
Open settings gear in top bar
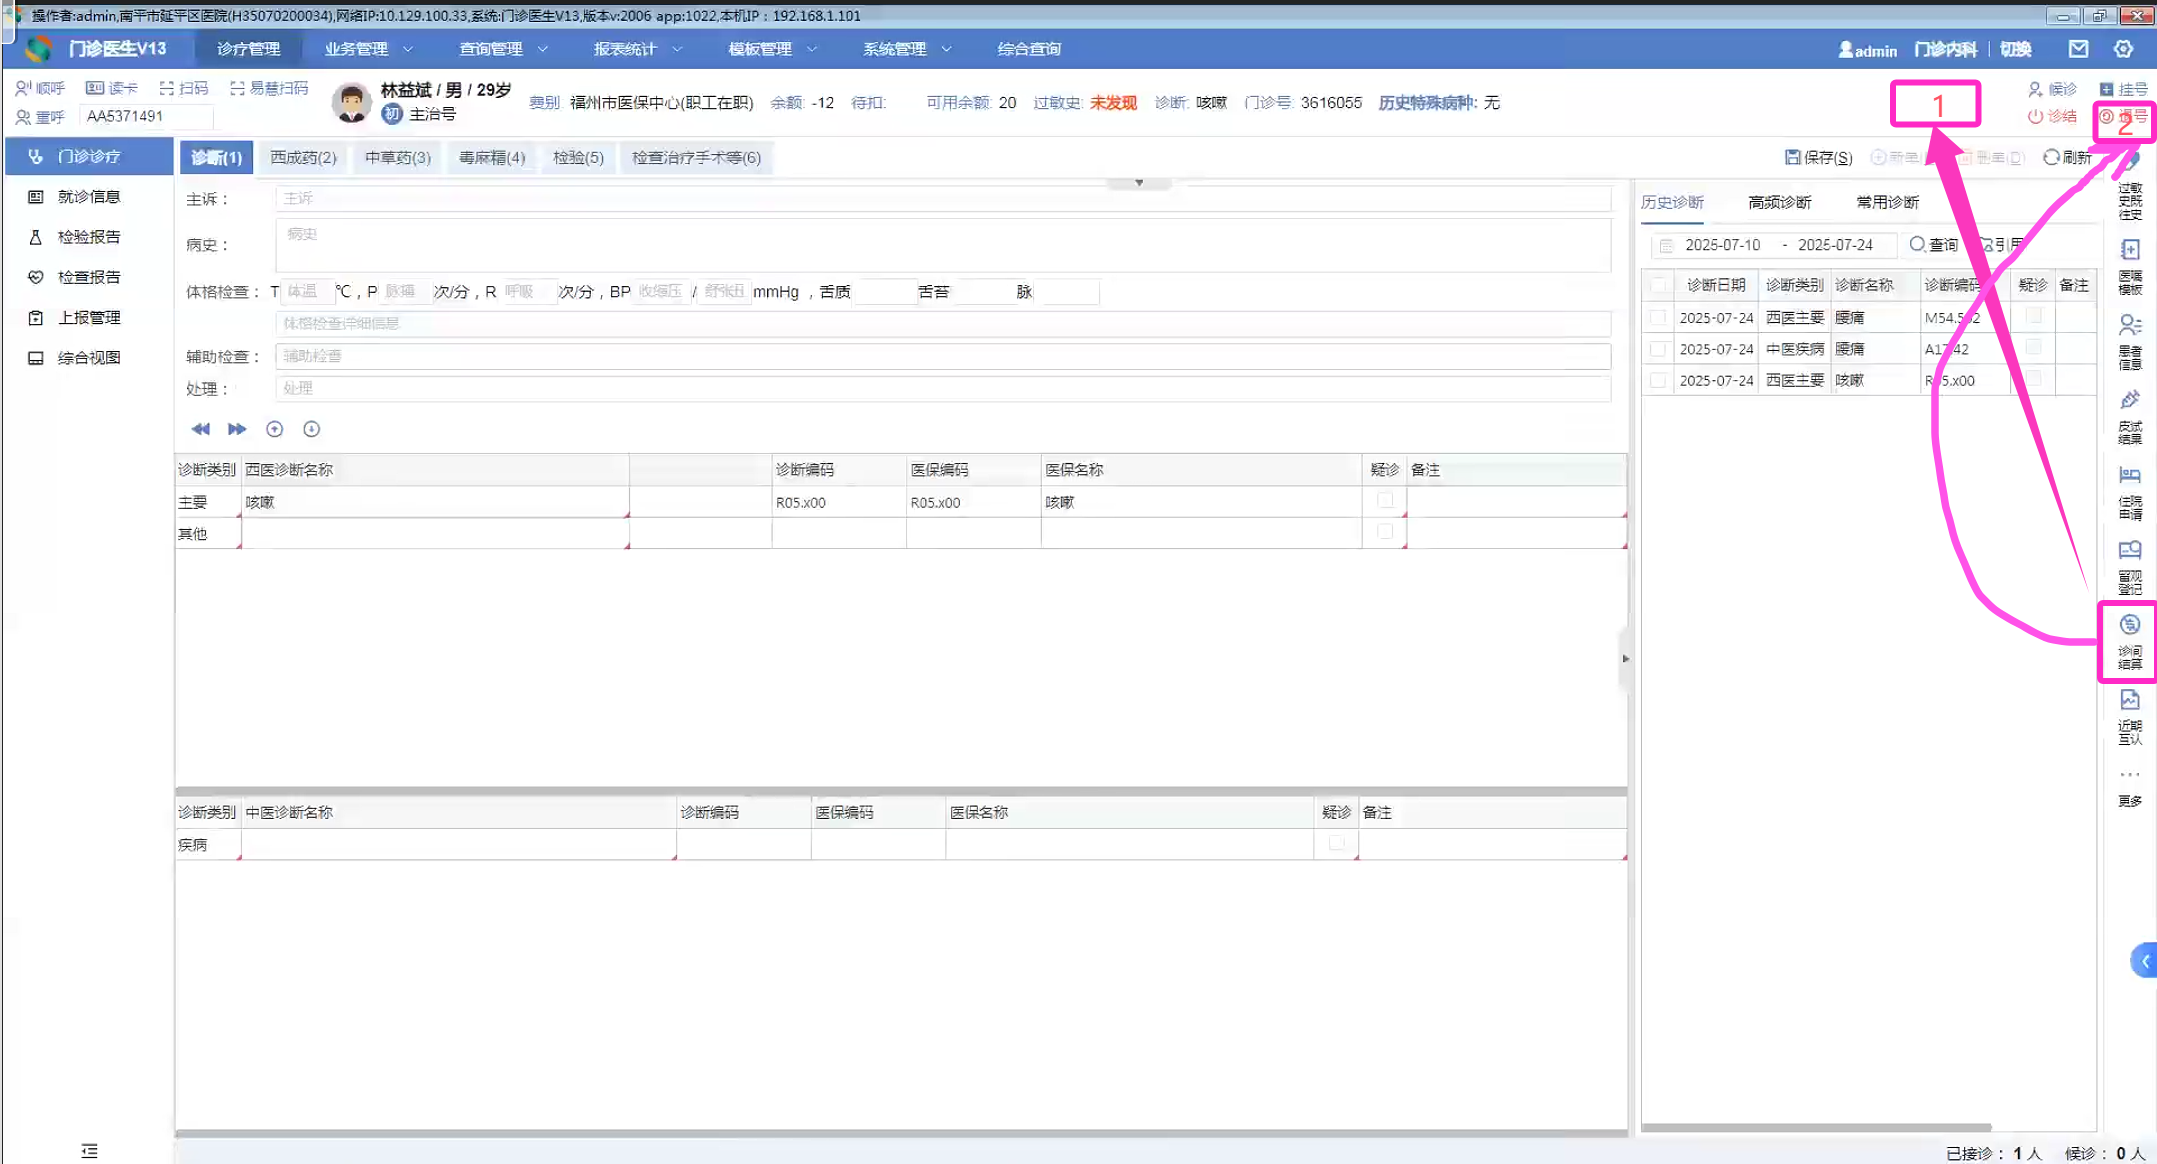coord(2123,49)
